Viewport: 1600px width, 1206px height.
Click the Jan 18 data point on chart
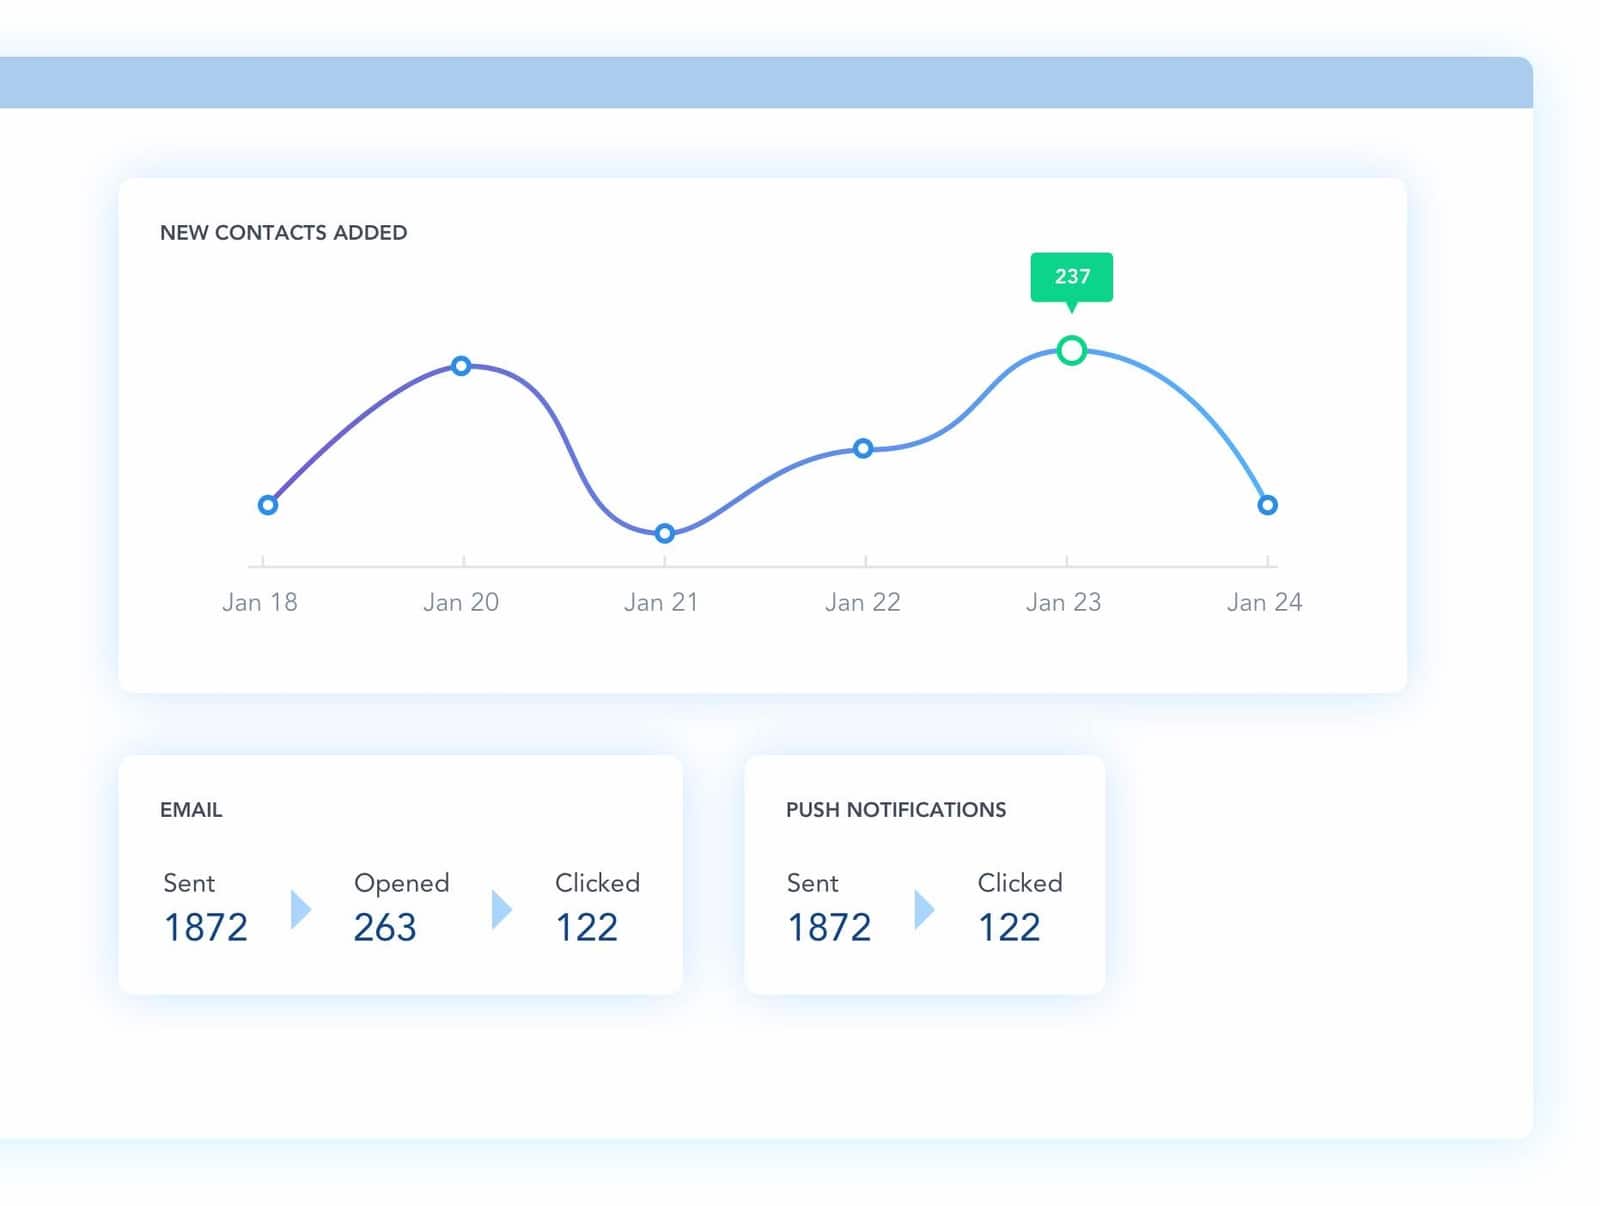pos(267,505)
